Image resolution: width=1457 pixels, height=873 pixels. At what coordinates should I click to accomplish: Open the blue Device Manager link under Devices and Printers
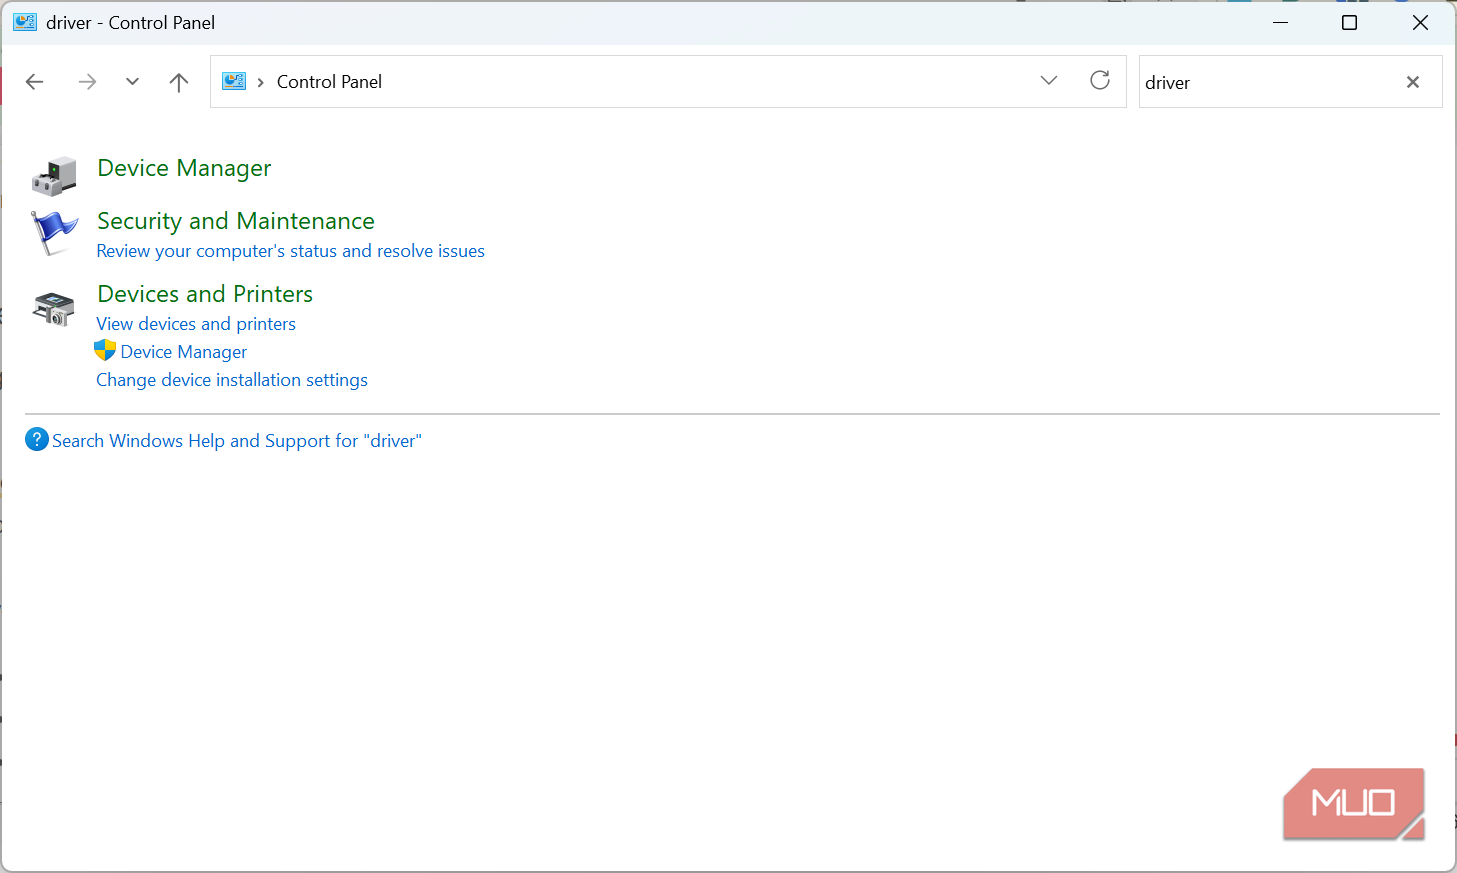coord(184,352)
